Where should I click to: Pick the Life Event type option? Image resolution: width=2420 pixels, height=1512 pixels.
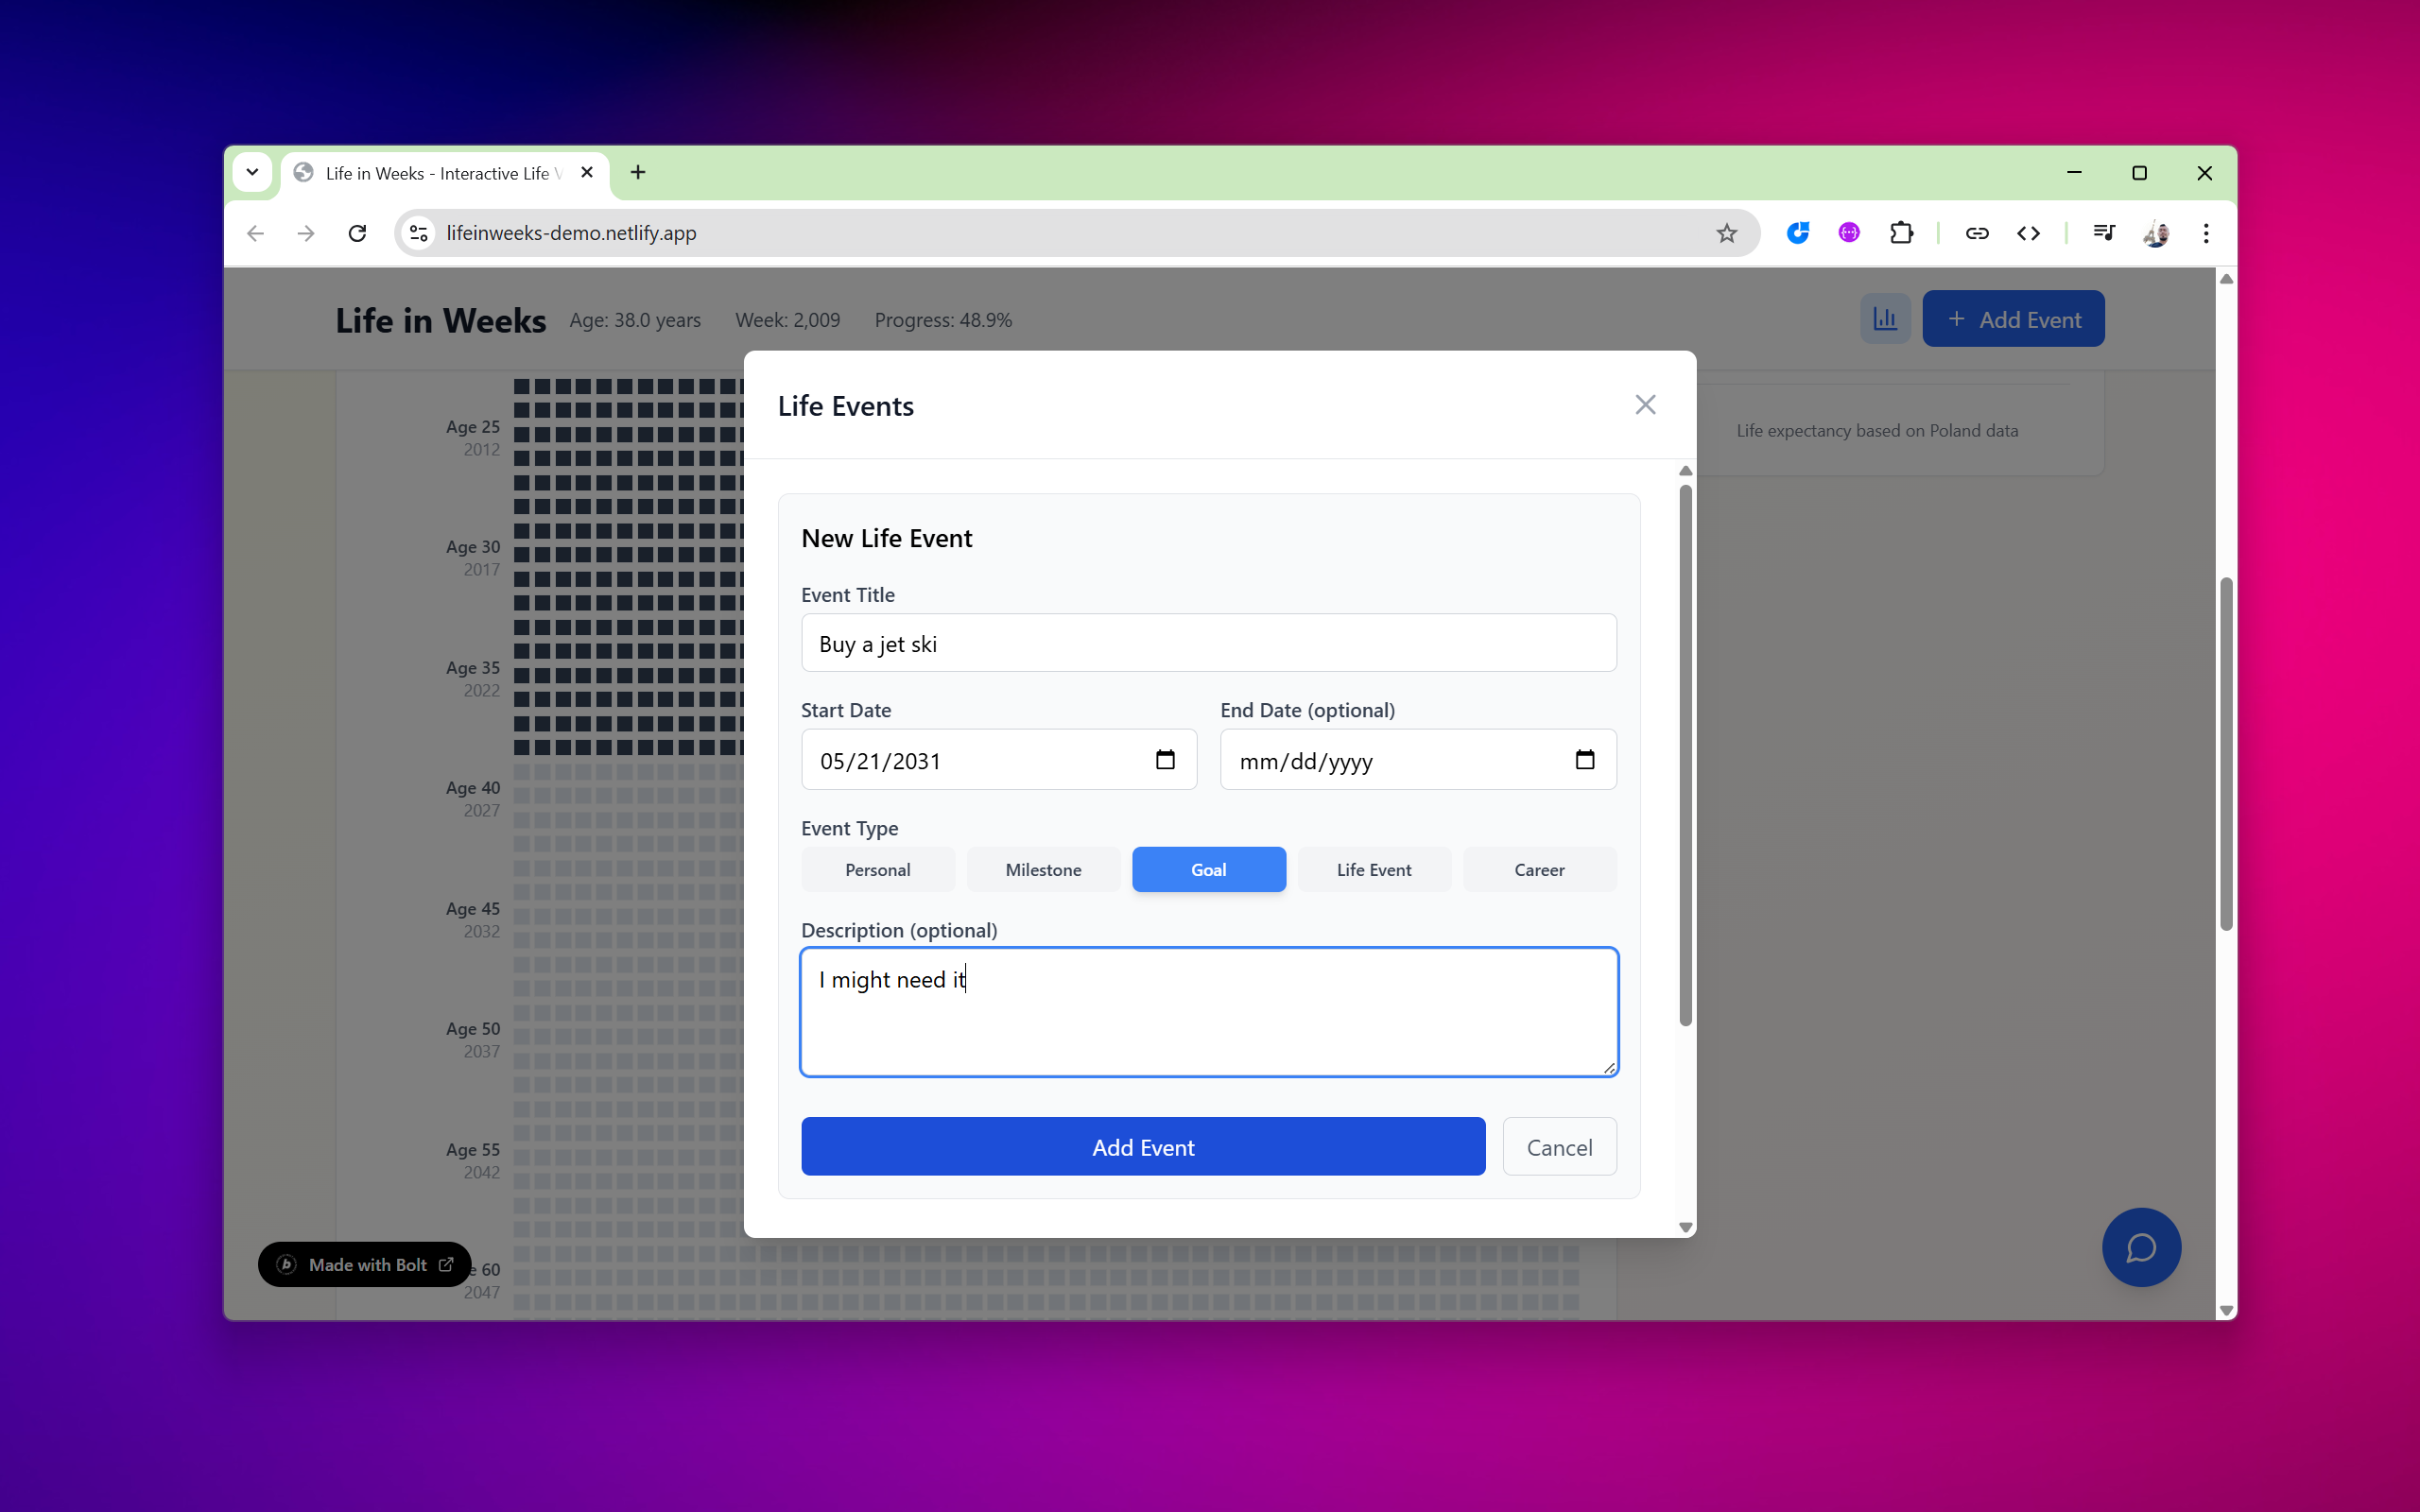1374,869
